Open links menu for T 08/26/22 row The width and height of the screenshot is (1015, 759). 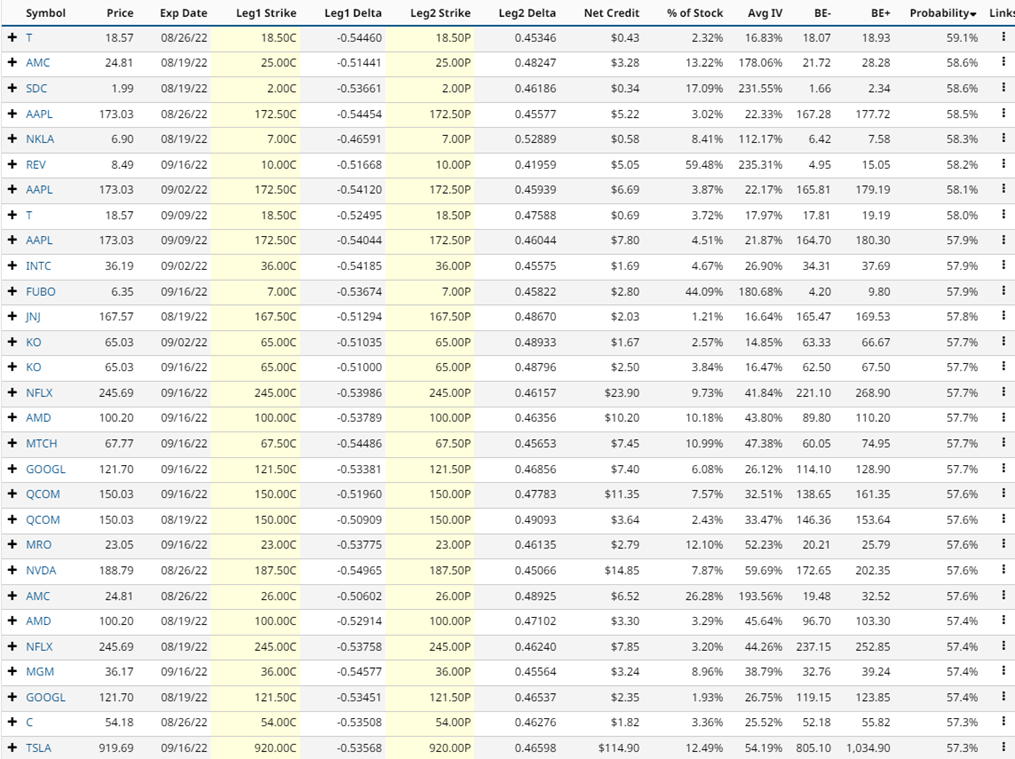pos(1003,37)
